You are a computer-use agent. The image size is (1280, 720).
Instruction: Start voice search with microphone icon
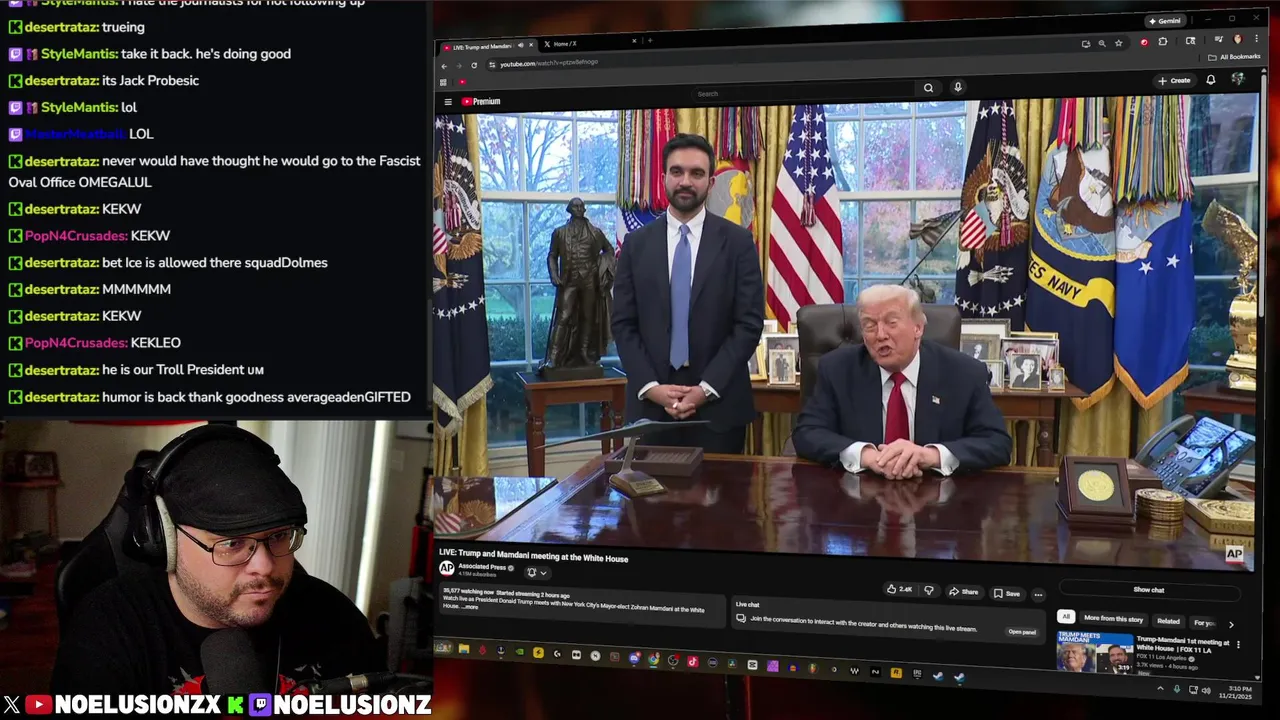point(958,87)
